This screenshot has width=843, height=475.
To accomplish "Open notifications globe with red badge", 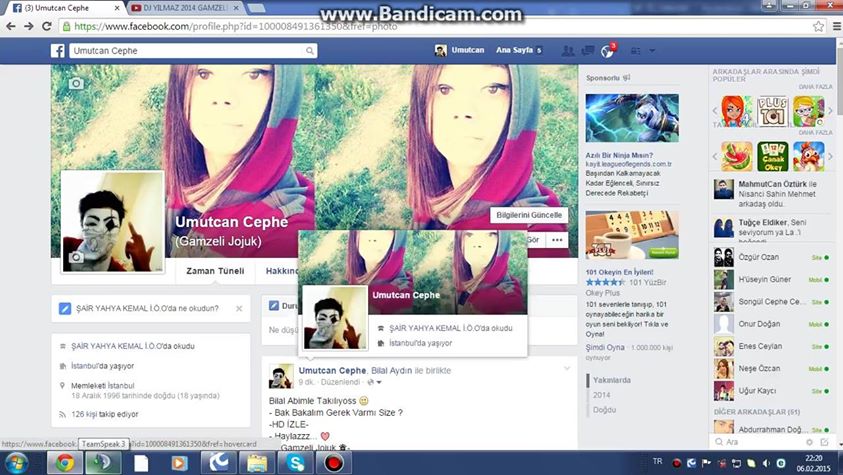I will coord(608,51).
